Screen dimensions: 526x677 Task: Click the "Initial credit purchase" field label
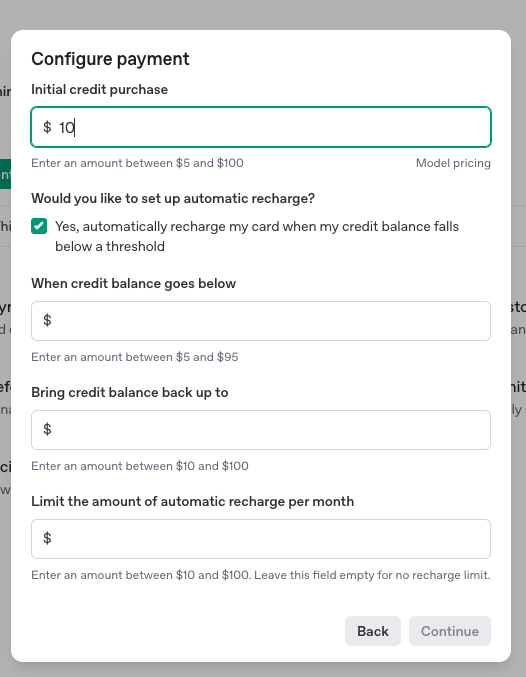pyautogui.click(x=99, y=89)
